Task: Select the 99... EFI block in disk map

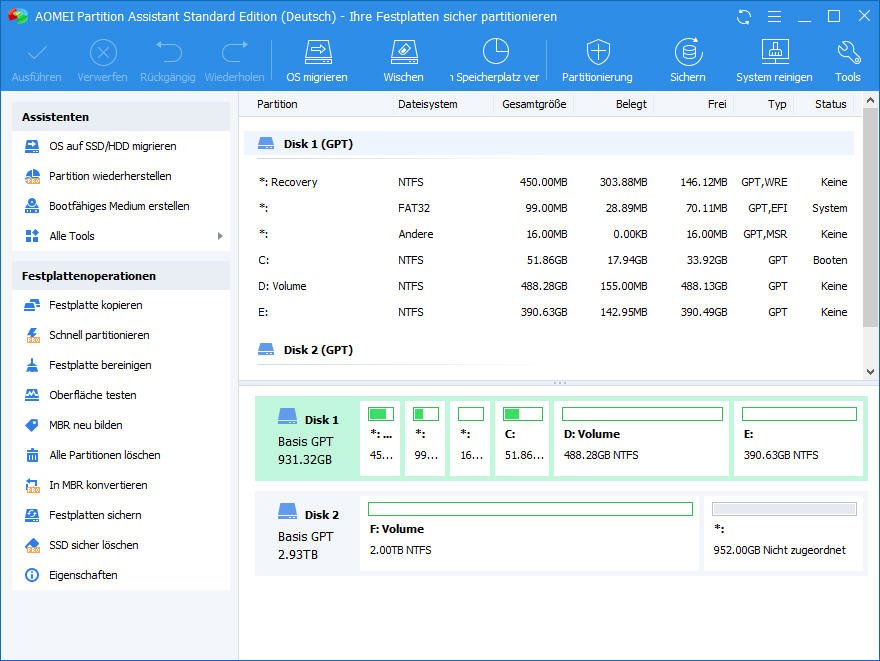Action: [425, 438]
